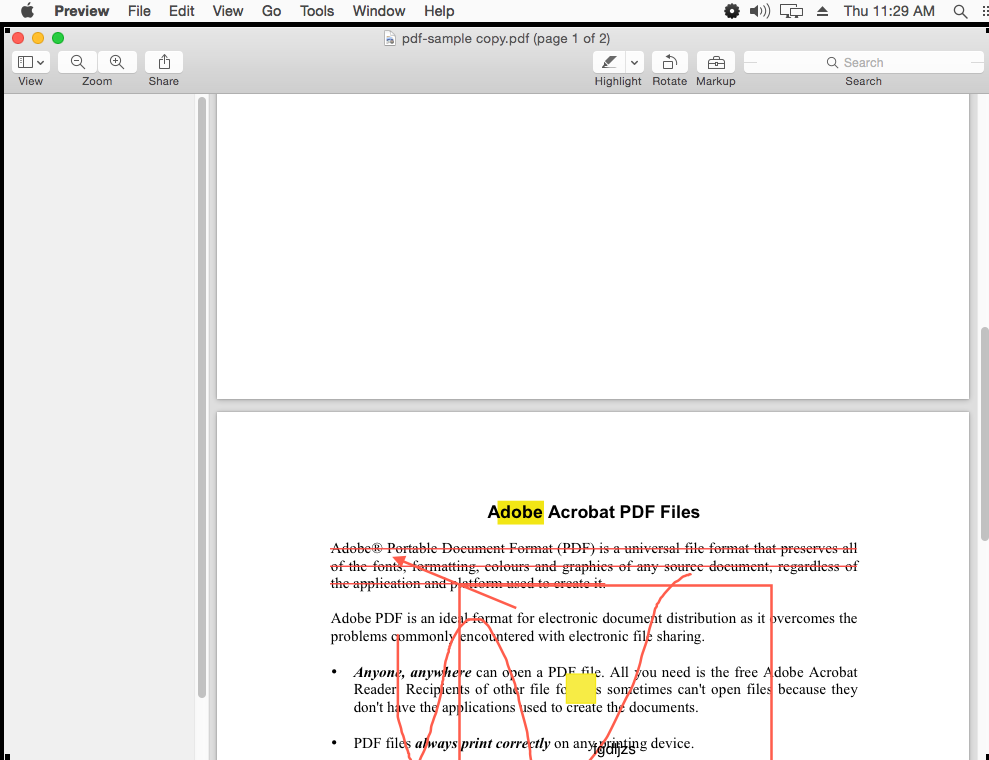The width and height of the screenshot is (989, 760).
Task: Expand the Highlight style dropdown arrow
Action: (x=635, y=62)
